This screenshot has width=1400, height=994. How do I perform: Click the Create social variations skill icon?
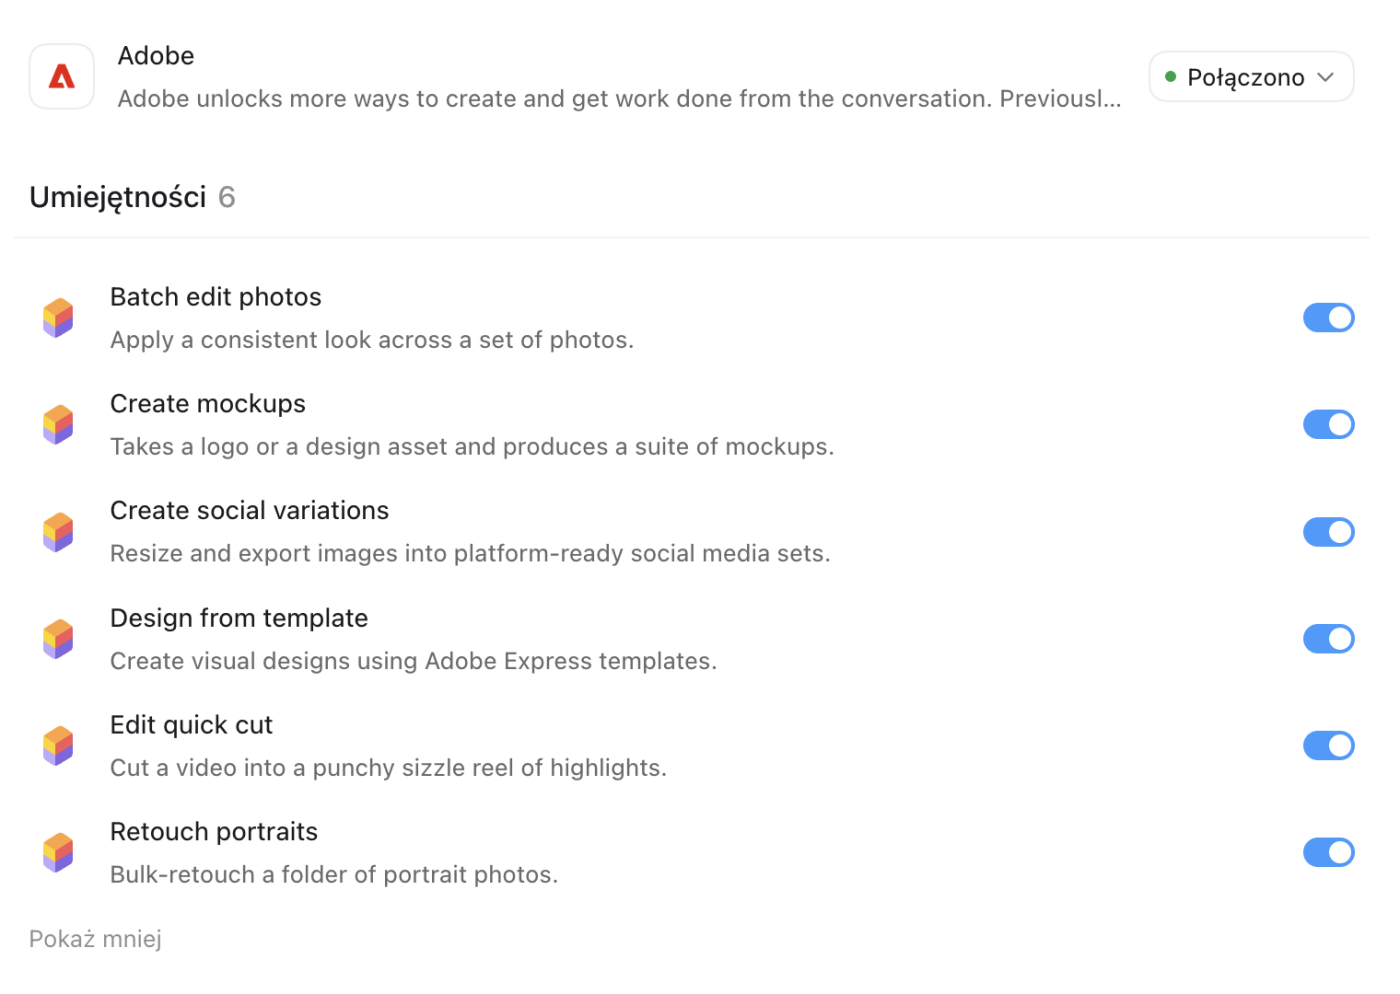tap(58, 532)
